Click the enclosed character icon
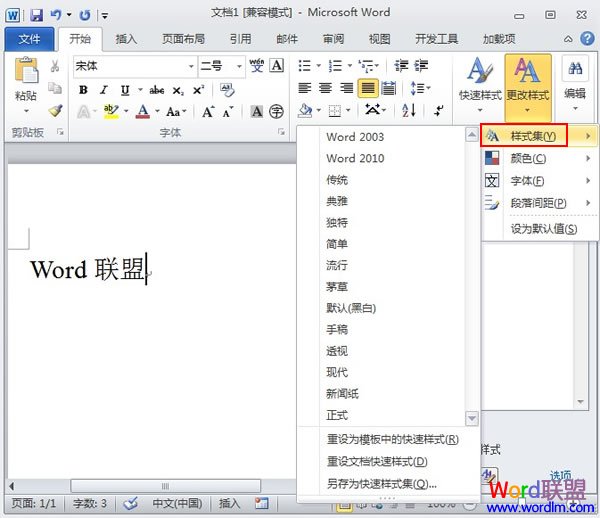The width and height of the screenshot is (600, 518). point(276,112)
